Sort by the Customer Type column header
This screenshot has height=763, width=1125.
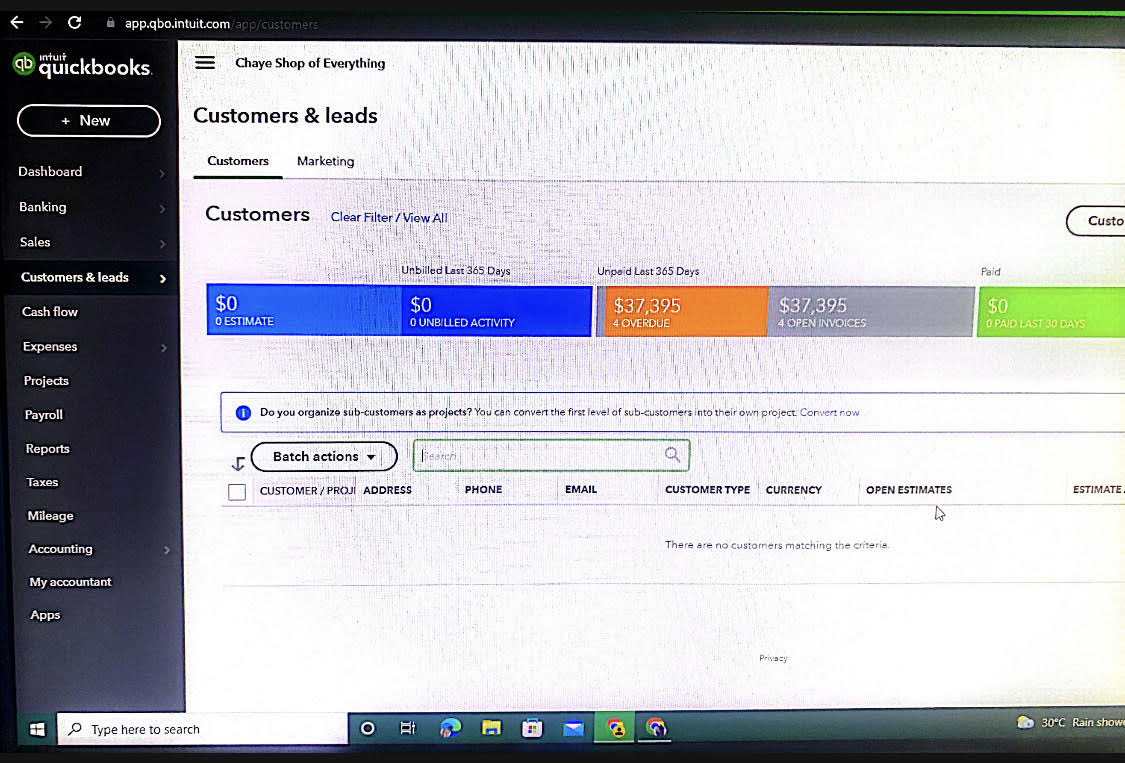(x=707, y=490)
